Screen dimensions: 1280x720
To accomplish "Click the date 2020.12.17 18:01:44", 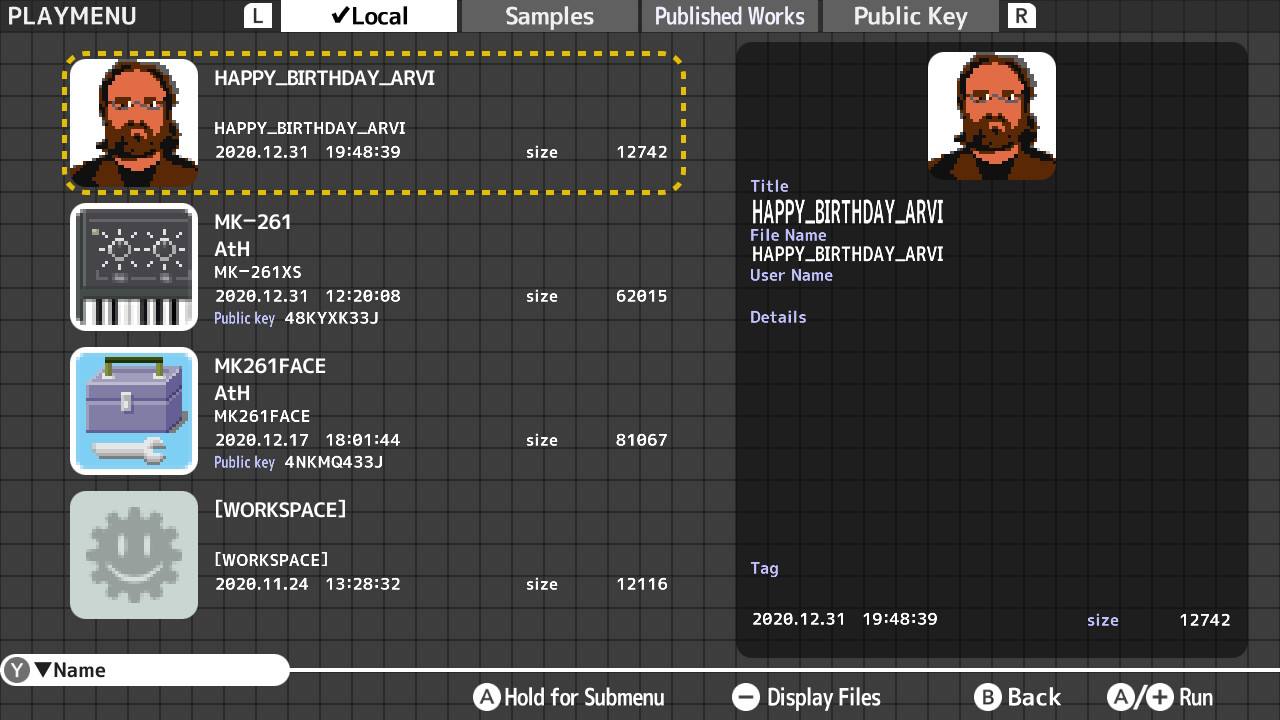I will point(308,440).
